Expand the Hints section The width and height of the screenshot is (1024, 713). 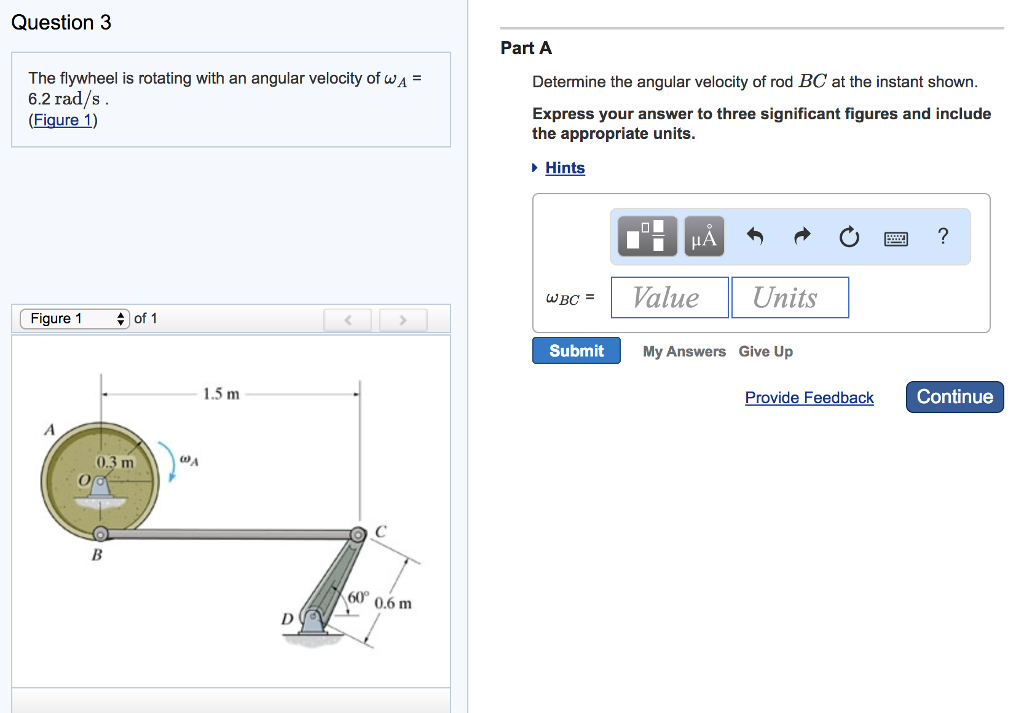coord(566,167)
